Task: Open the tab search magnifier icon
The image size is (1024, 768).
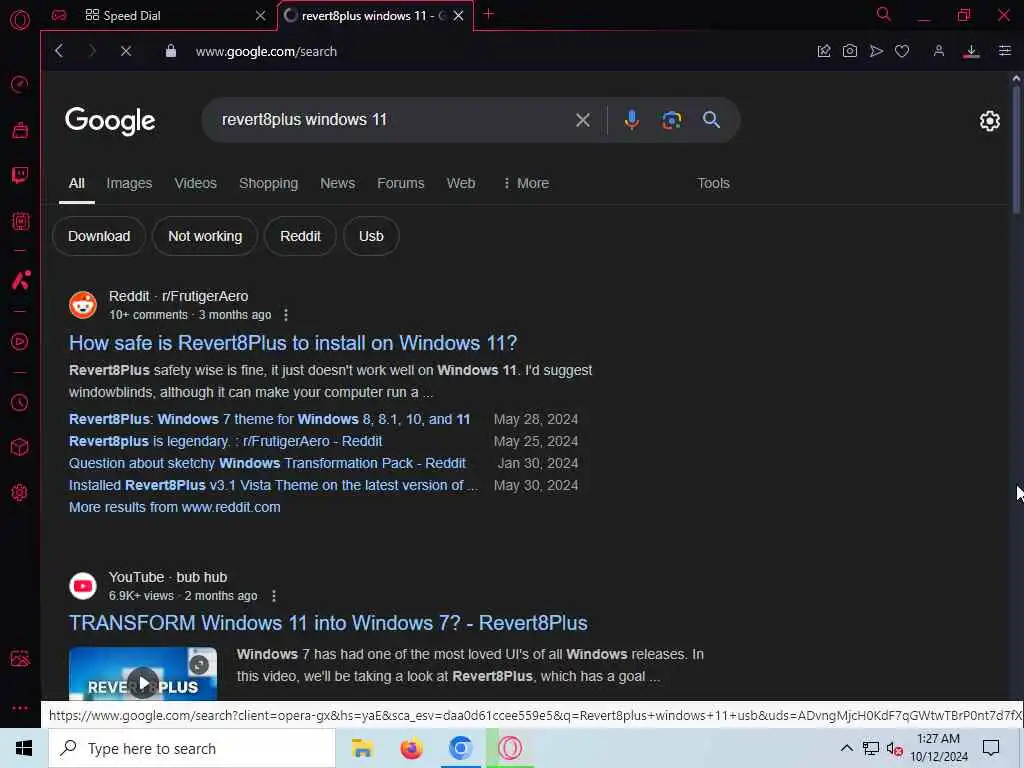Action: point(884,14)
